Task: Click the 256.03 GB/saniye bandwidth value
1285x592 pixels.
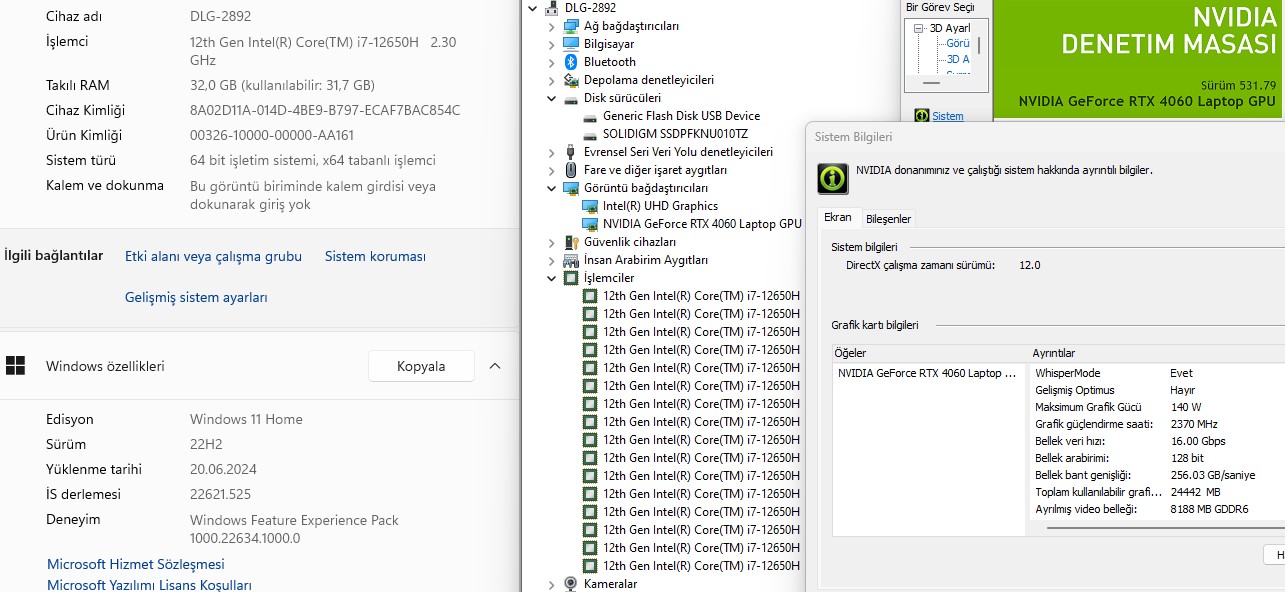Action: [1212, 475]
